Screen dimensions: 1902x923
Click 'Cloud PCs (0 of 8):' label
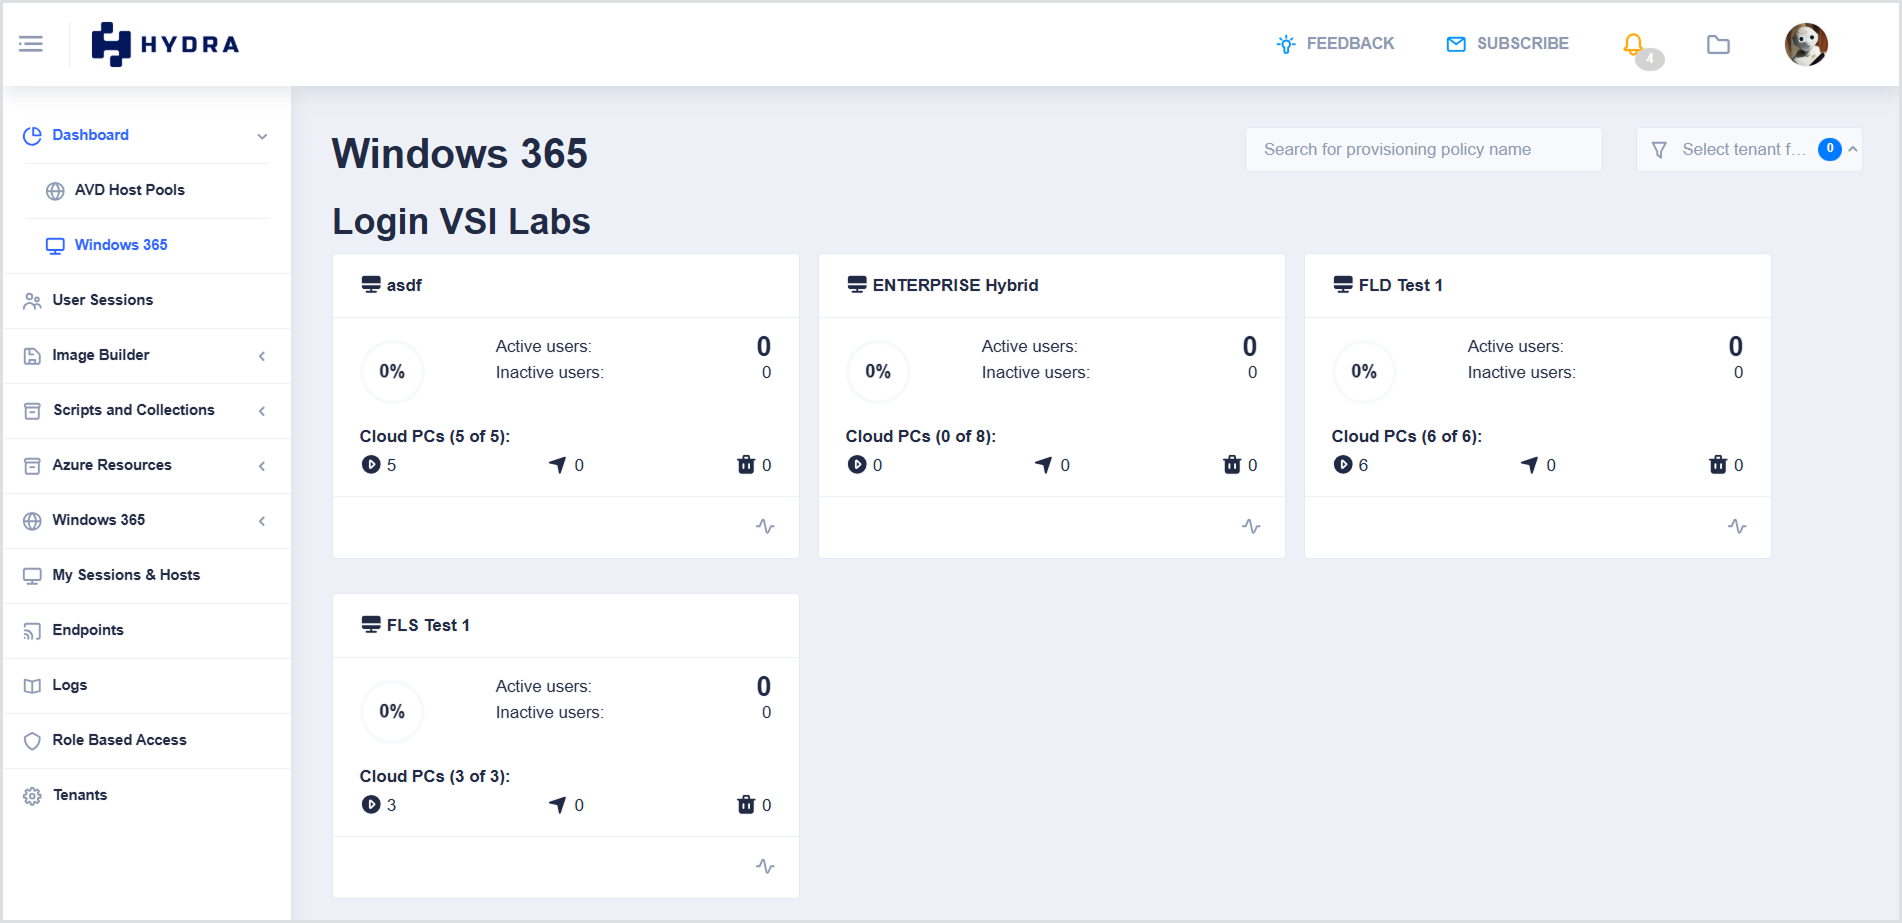(921, 436)
